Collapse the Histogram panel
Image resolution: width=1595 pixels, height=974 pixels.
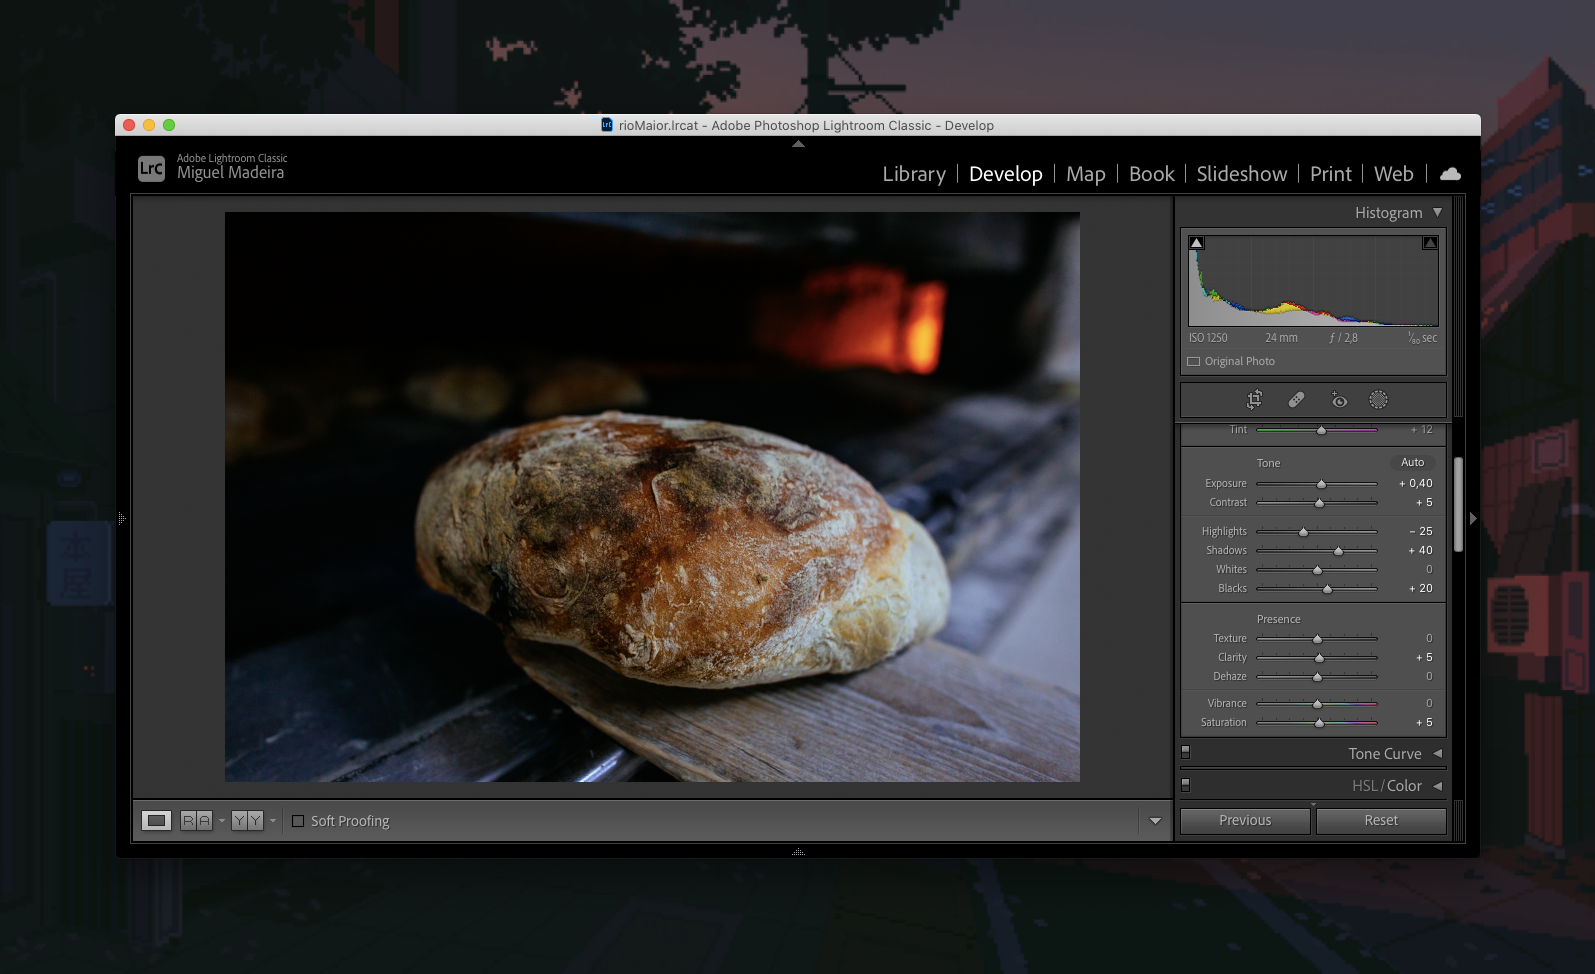(1437, 212)
